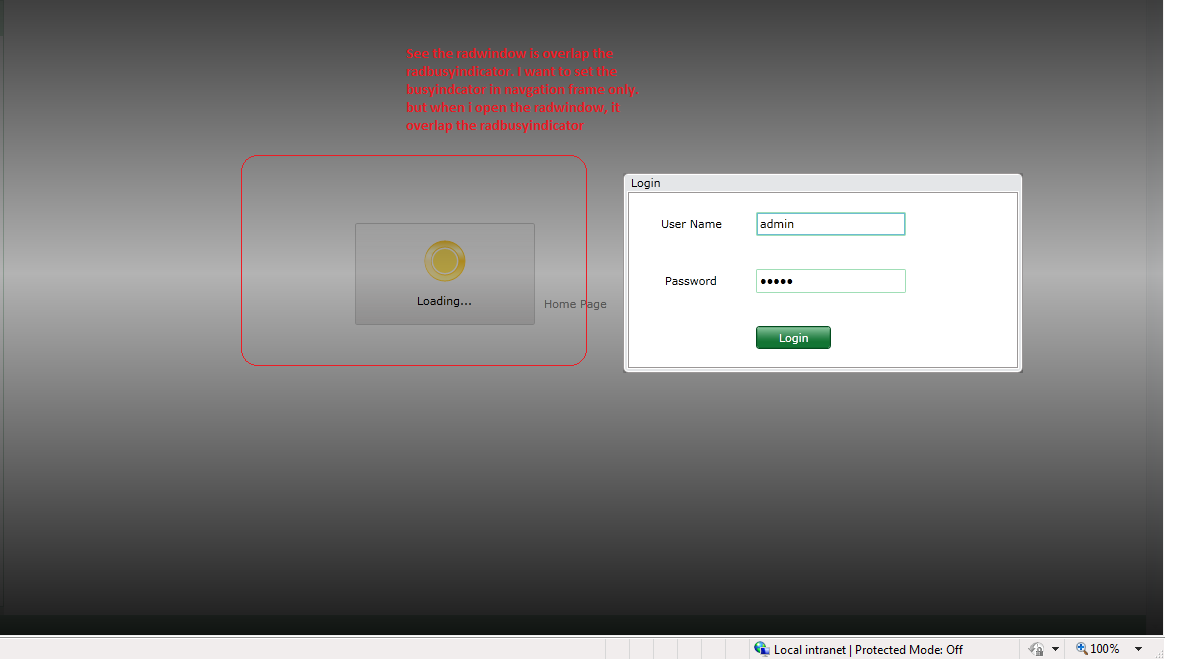
Task: Click the Password label
Action: tap(690, 281)
